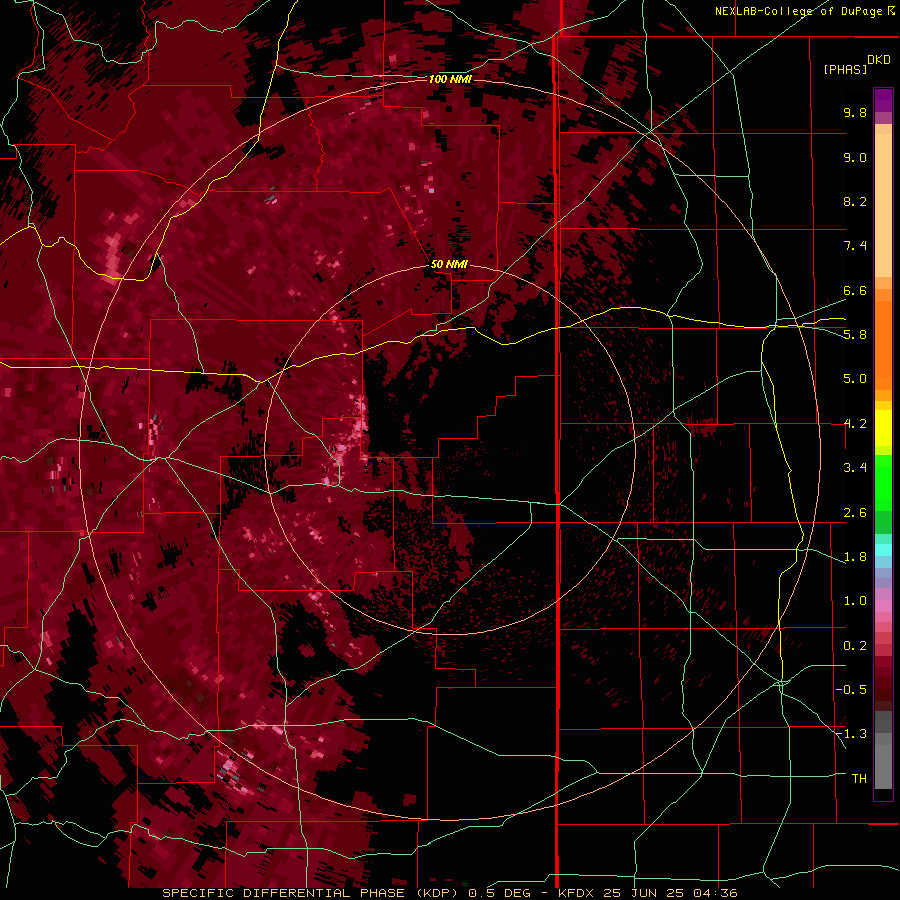Pick the orange segment of the color bar
This screenshot has height=900, width=900.
(x=883, y=344)
